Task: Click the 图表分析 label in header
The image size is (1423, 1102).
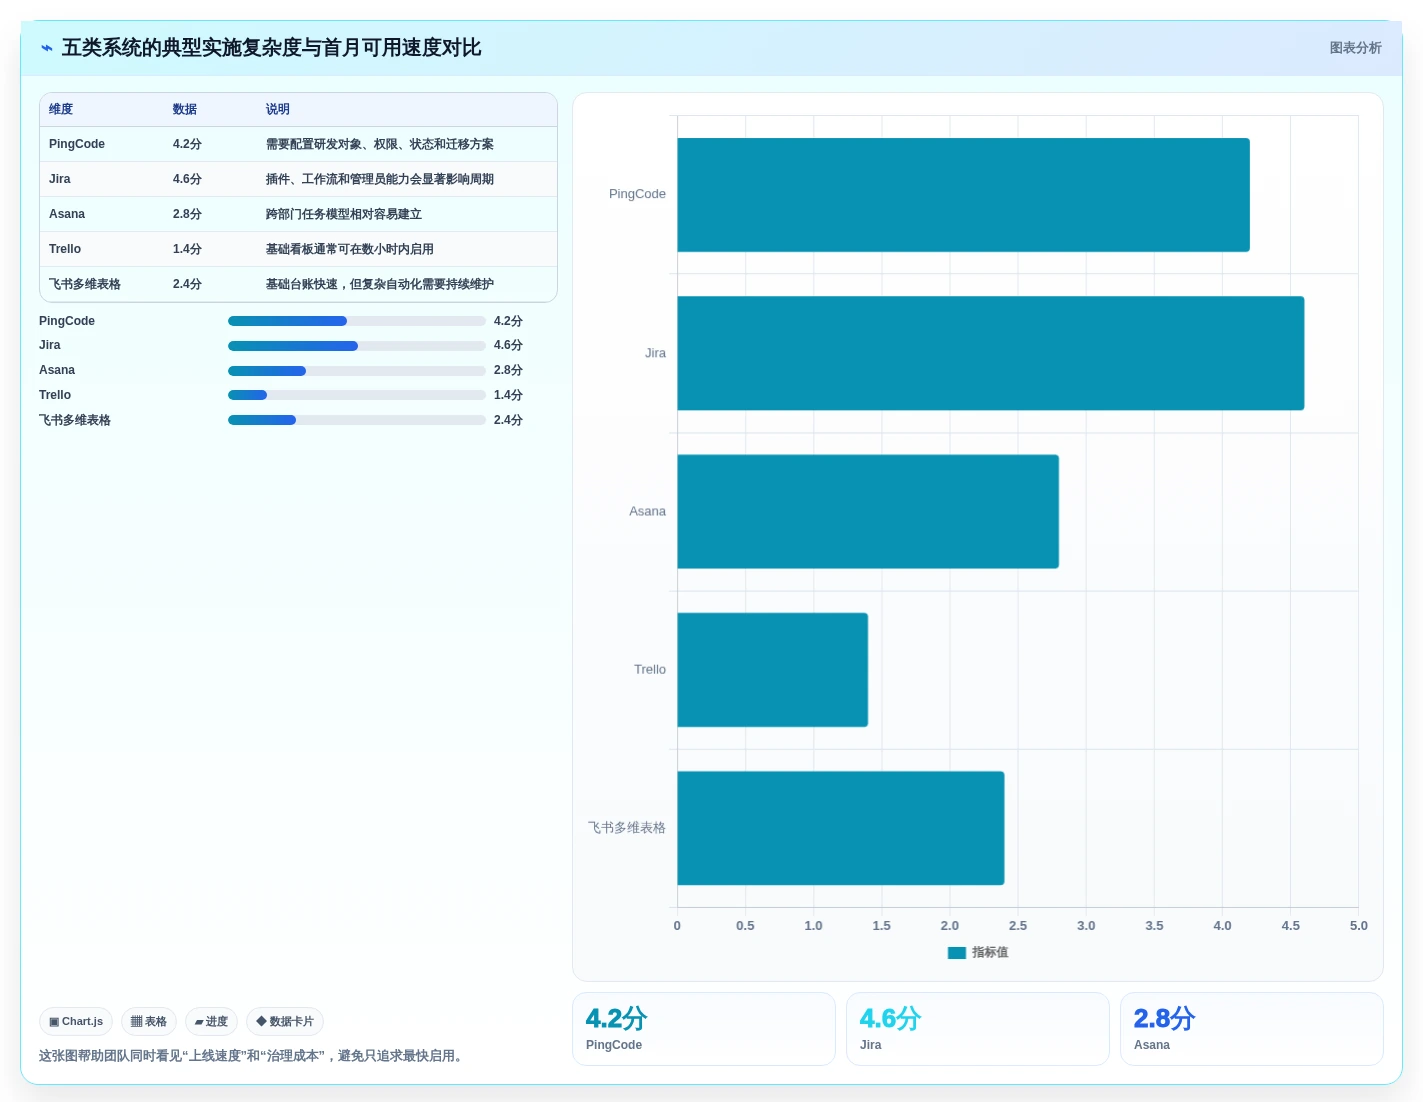Action: 1355,48
